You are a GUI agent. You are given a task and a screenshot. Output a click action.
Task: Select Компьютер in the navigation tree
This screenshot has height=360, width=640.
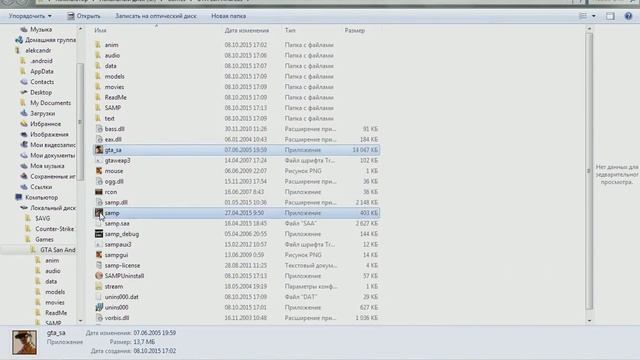(x=41, y=198)
